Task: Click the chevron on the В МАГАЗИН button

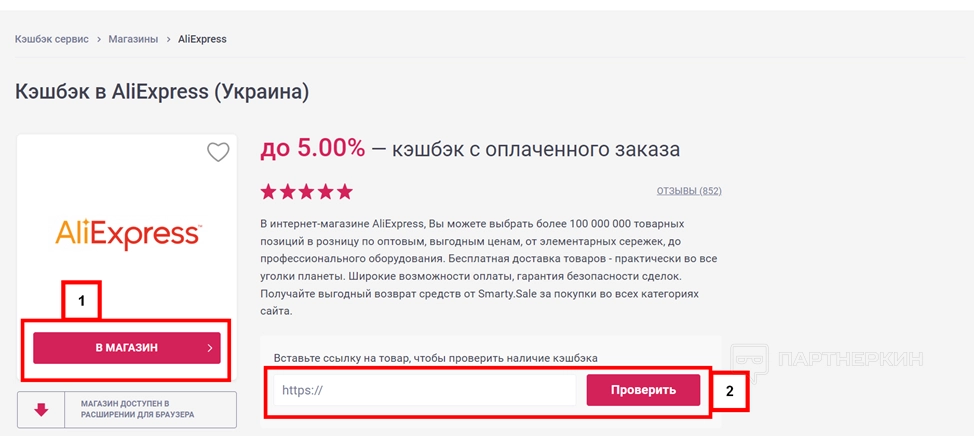Action: click(210, 348)
